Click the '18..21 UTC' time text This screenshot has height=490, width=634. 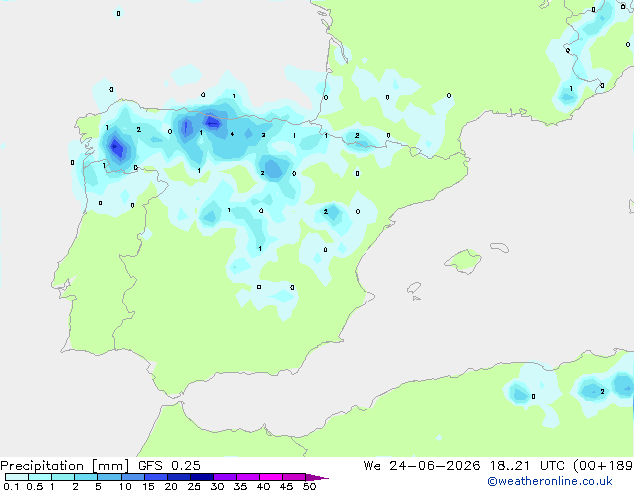[x=530, y=466]
